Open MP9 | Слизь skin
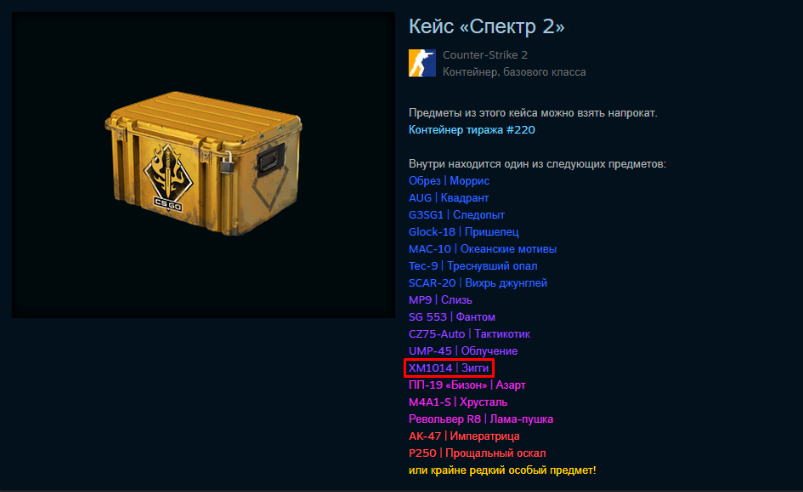803x492 pixels. tap(440, 300)
